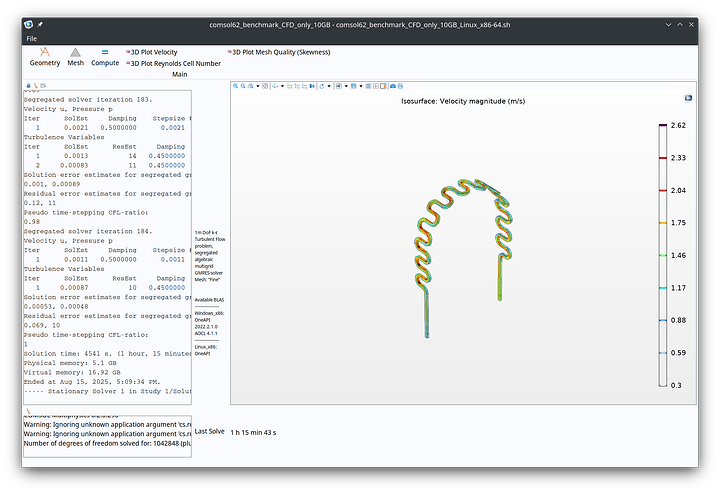Click log line 'Physical memory: 5.1 GB'
The height and width of the screenshot is (492, 720).
(x=70, y=363)
